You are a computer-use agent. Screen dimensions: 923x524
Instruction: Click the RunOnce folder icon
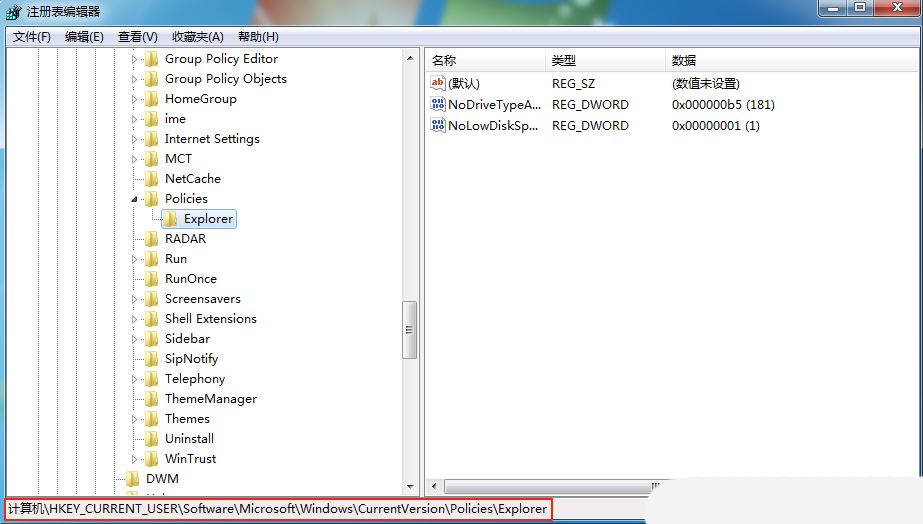(x=151, y=279)
